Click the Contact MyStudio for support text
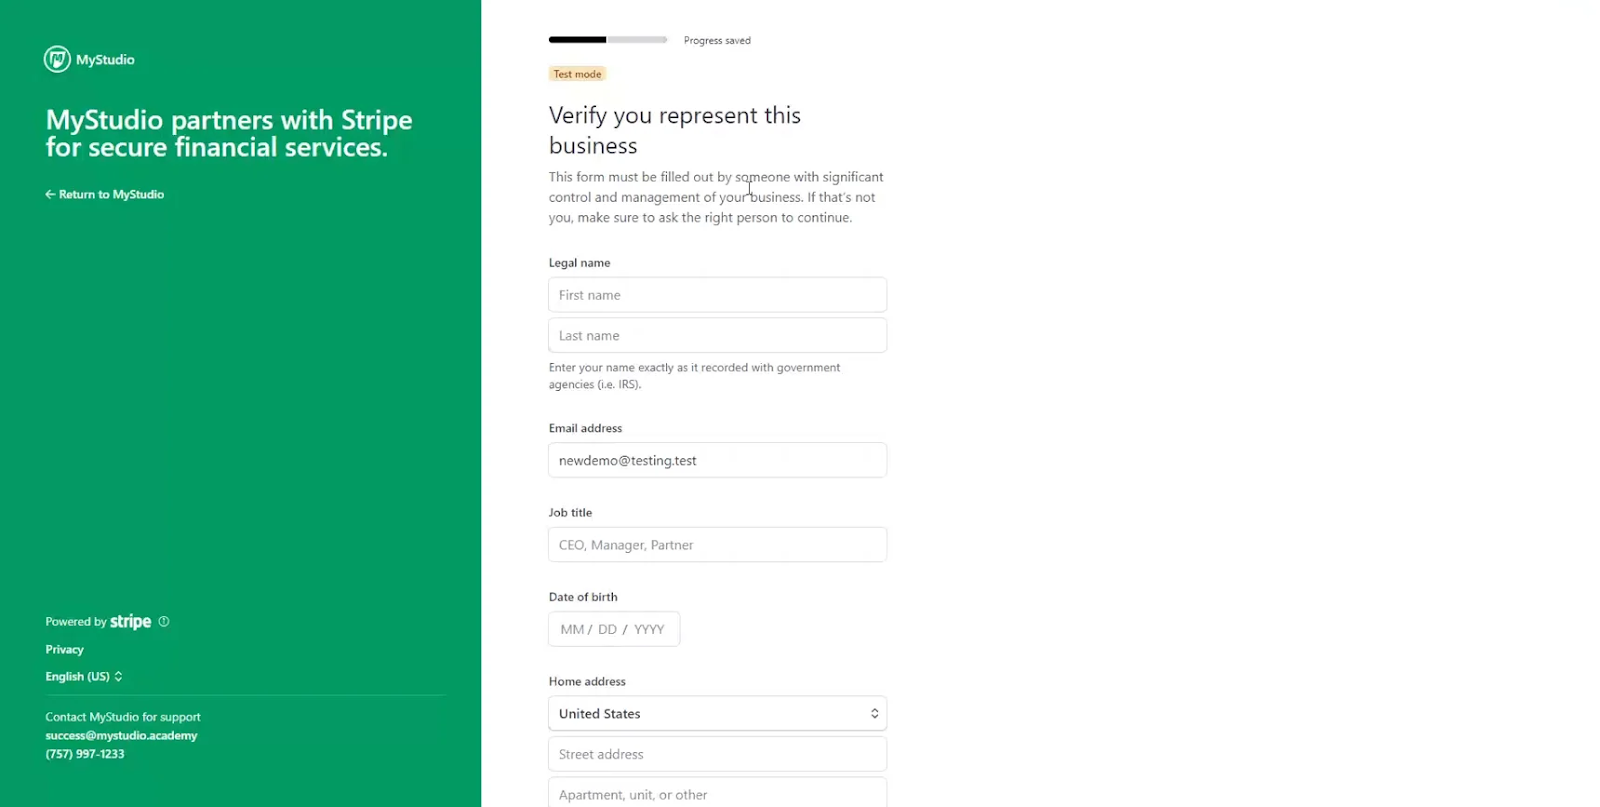The image size is (1600, 807). point(123,717)
